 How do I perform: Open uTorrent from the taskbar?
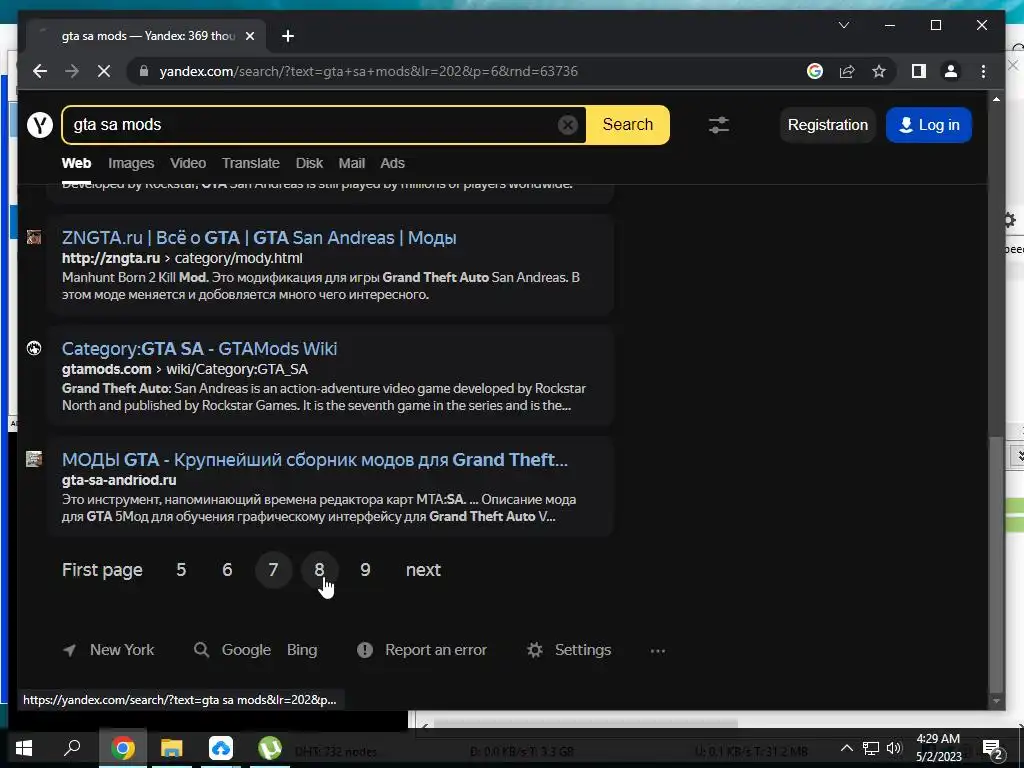(270, 748)
